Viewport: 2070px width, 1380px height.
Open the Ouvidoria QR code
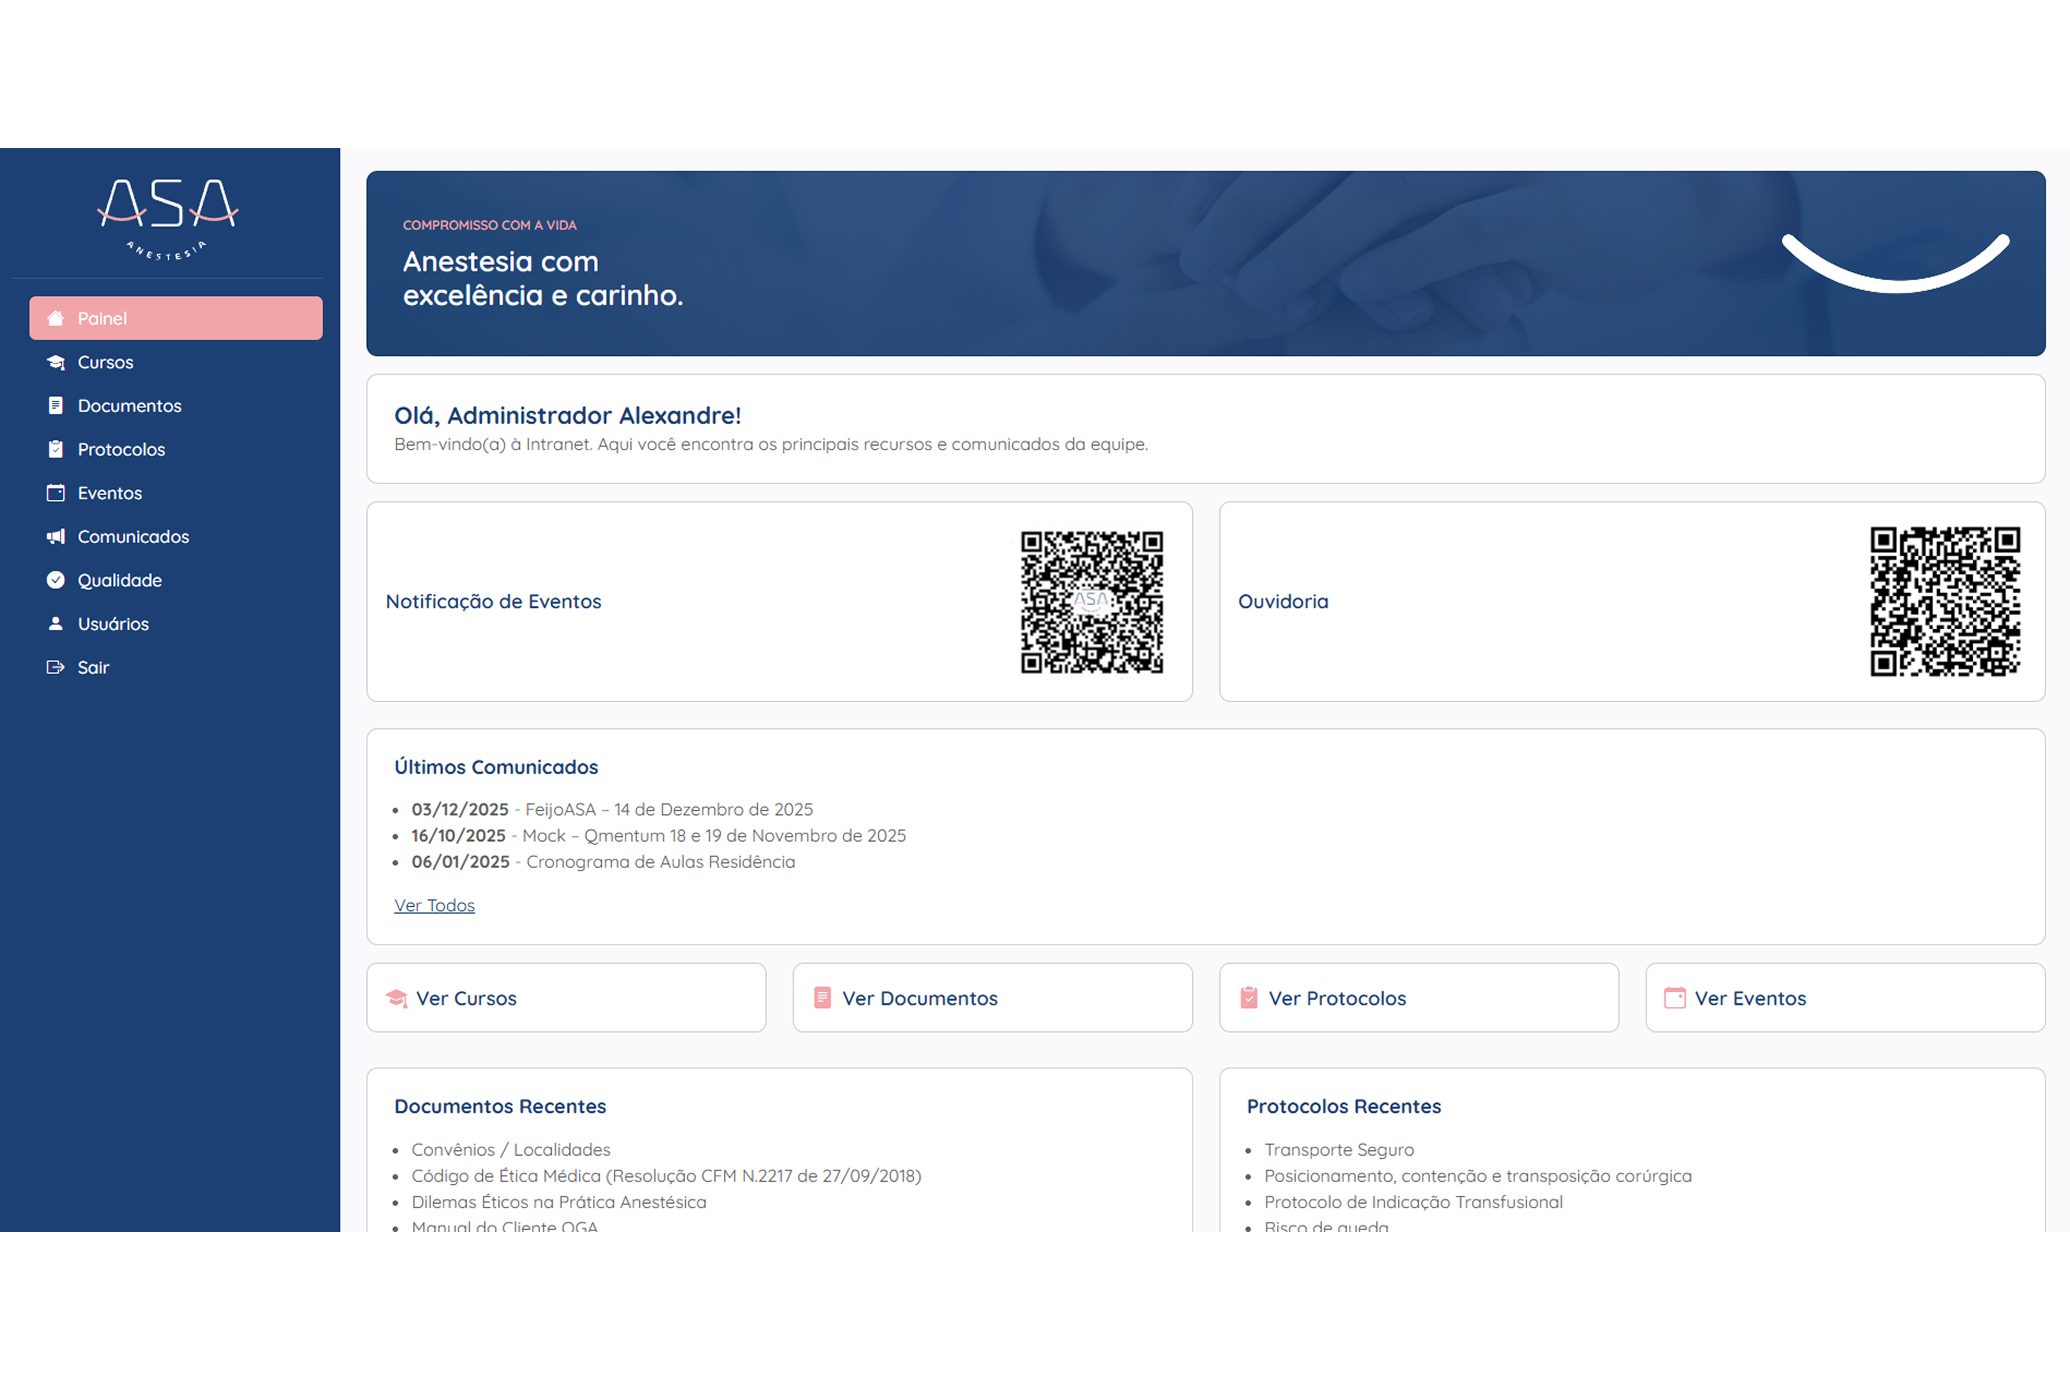(x=1945, y=602)
